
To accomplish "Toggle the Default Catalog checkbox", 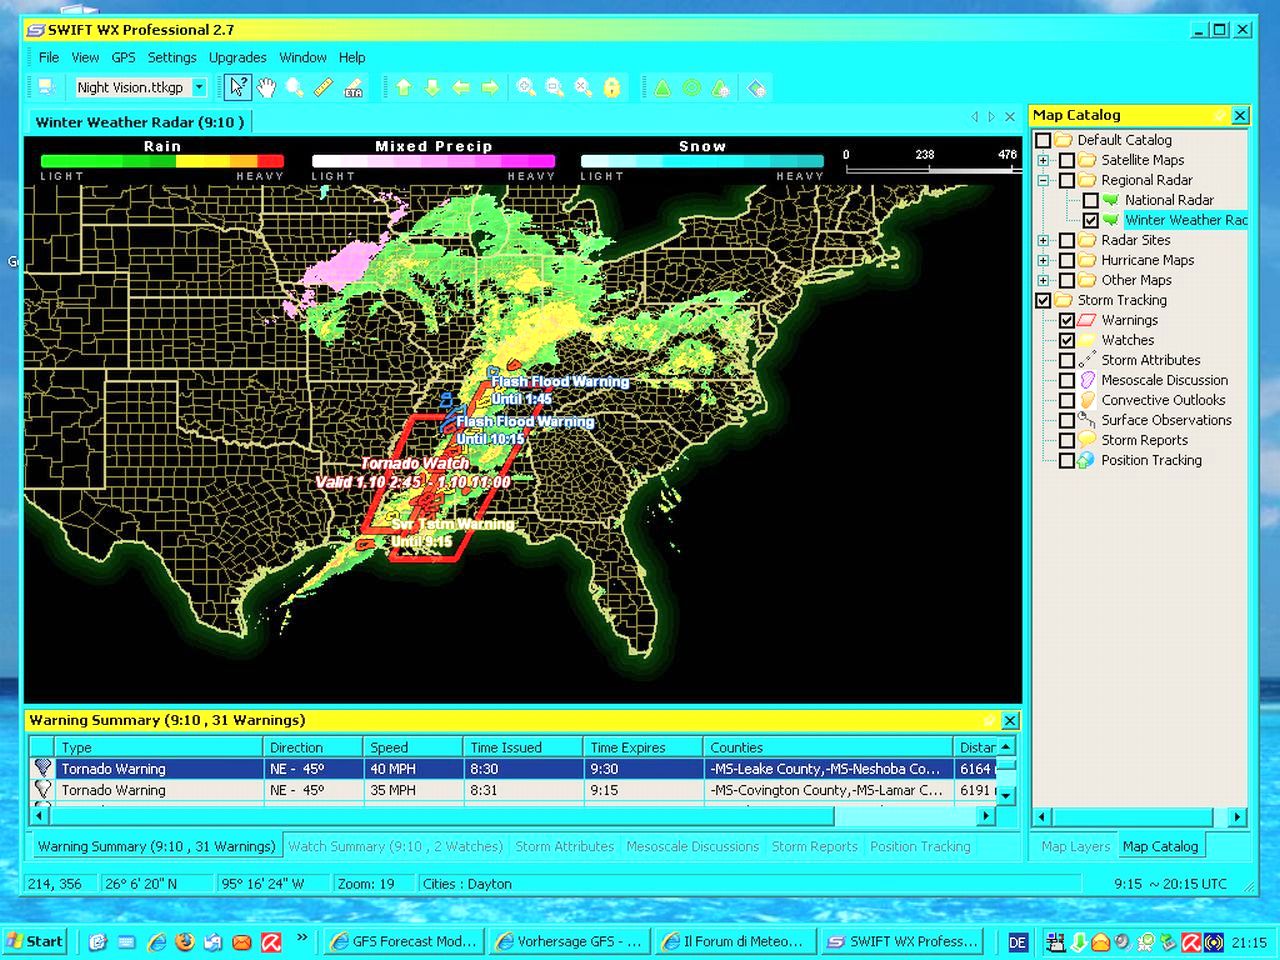I will click(1043, 140).
